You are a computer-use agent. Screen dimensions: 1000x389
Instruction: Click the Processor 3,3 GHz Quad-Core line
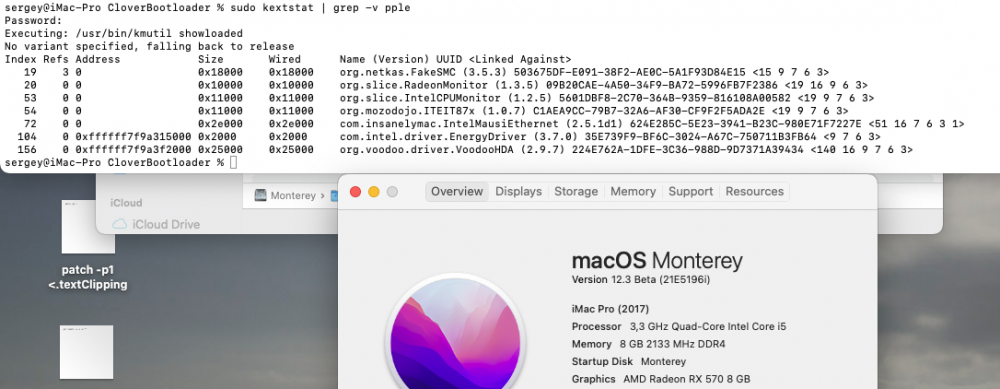pos(679,327)
